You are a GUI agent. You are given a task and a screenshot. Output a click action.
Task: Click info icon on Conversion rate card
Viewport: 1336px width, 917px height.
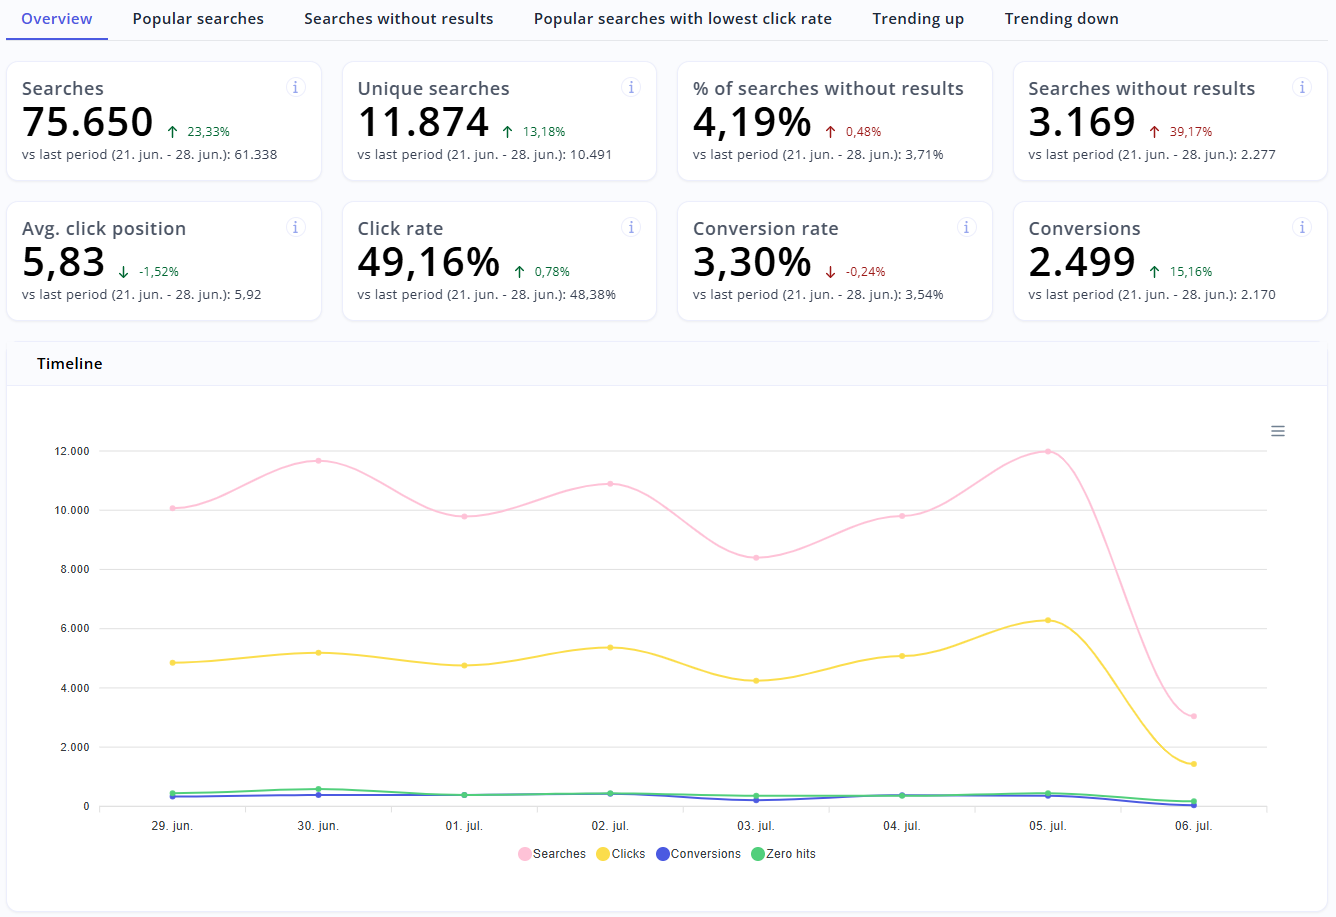pyautogui.click(x=966, y=227)
